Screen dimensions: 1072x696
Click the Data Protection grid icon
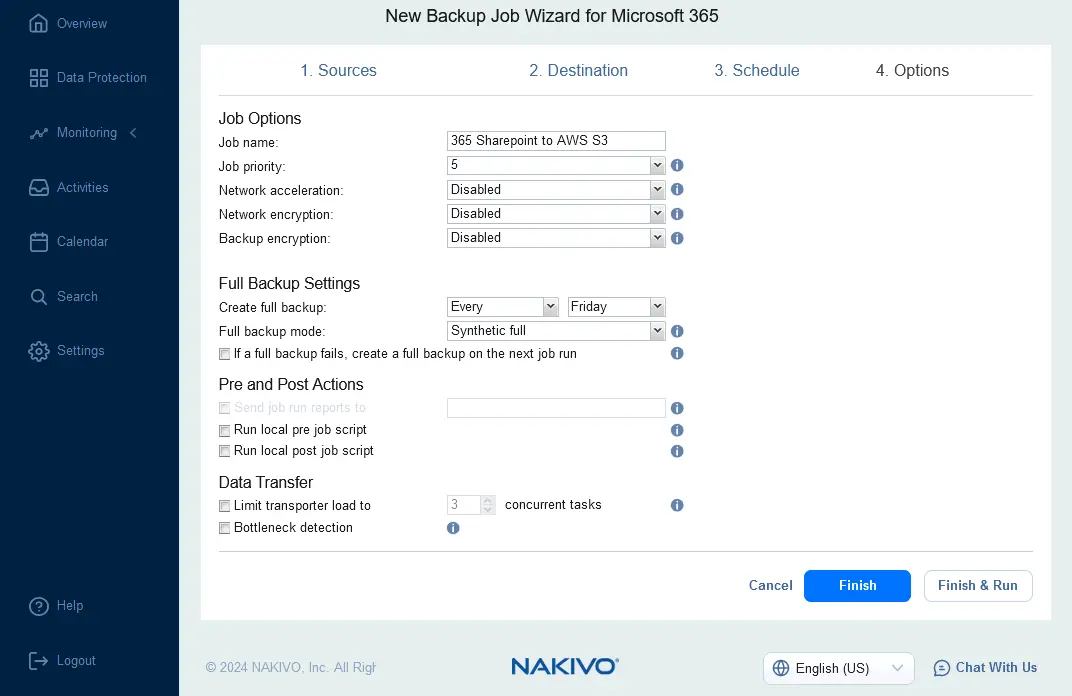(x=38, y=78)
